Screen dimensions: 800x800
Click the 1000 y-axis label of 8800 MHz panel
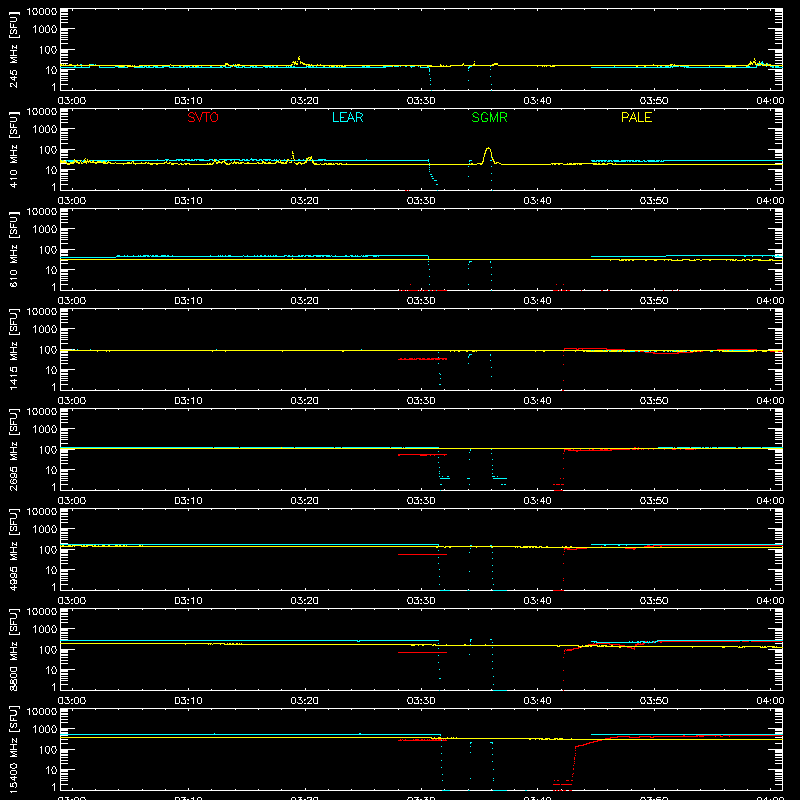pos(45,630)
